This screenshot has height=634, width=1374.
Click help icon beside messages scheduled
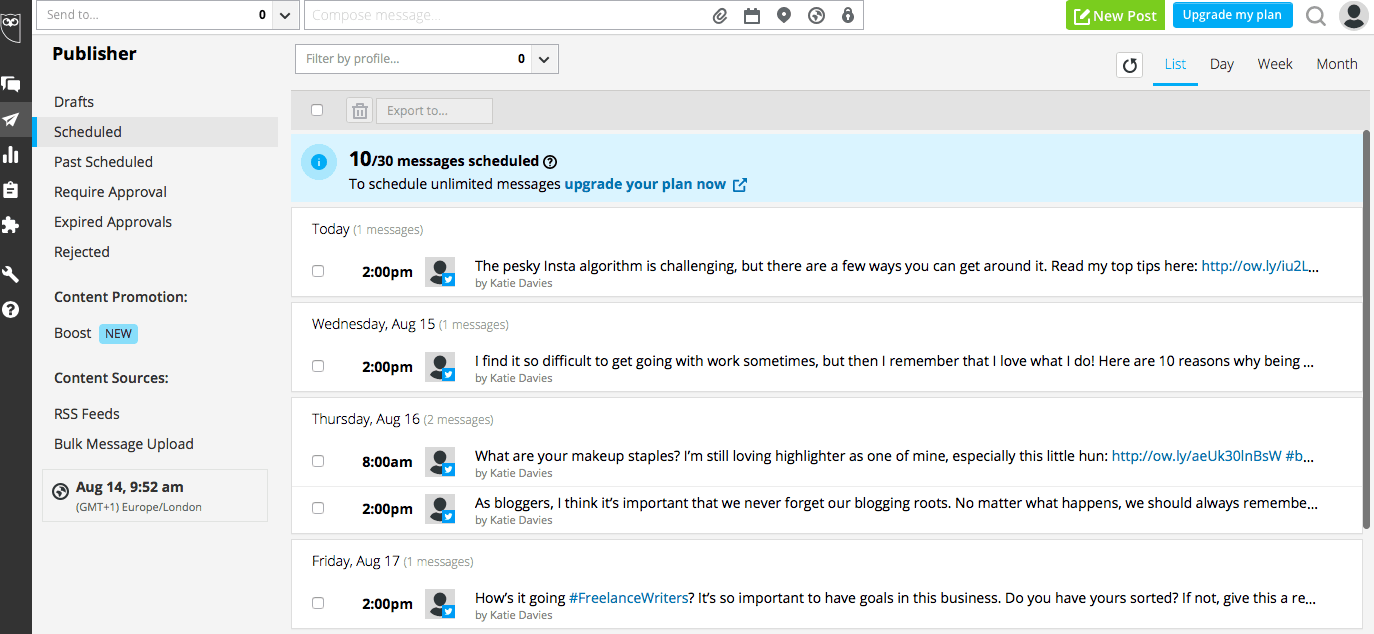[550, 161]
